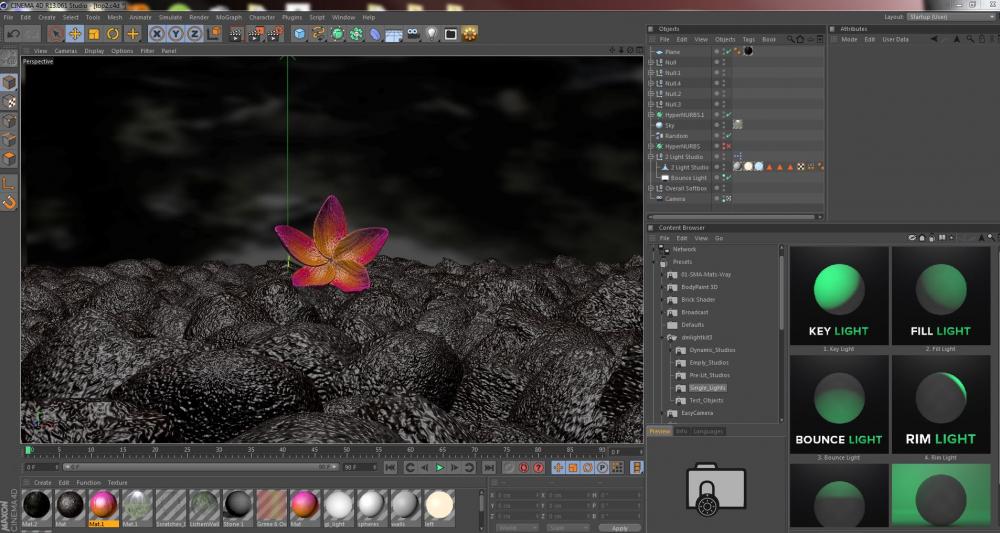Click the Add Camera object icon
Viewport: 1000px width, 533px height.
click(413, 34)
